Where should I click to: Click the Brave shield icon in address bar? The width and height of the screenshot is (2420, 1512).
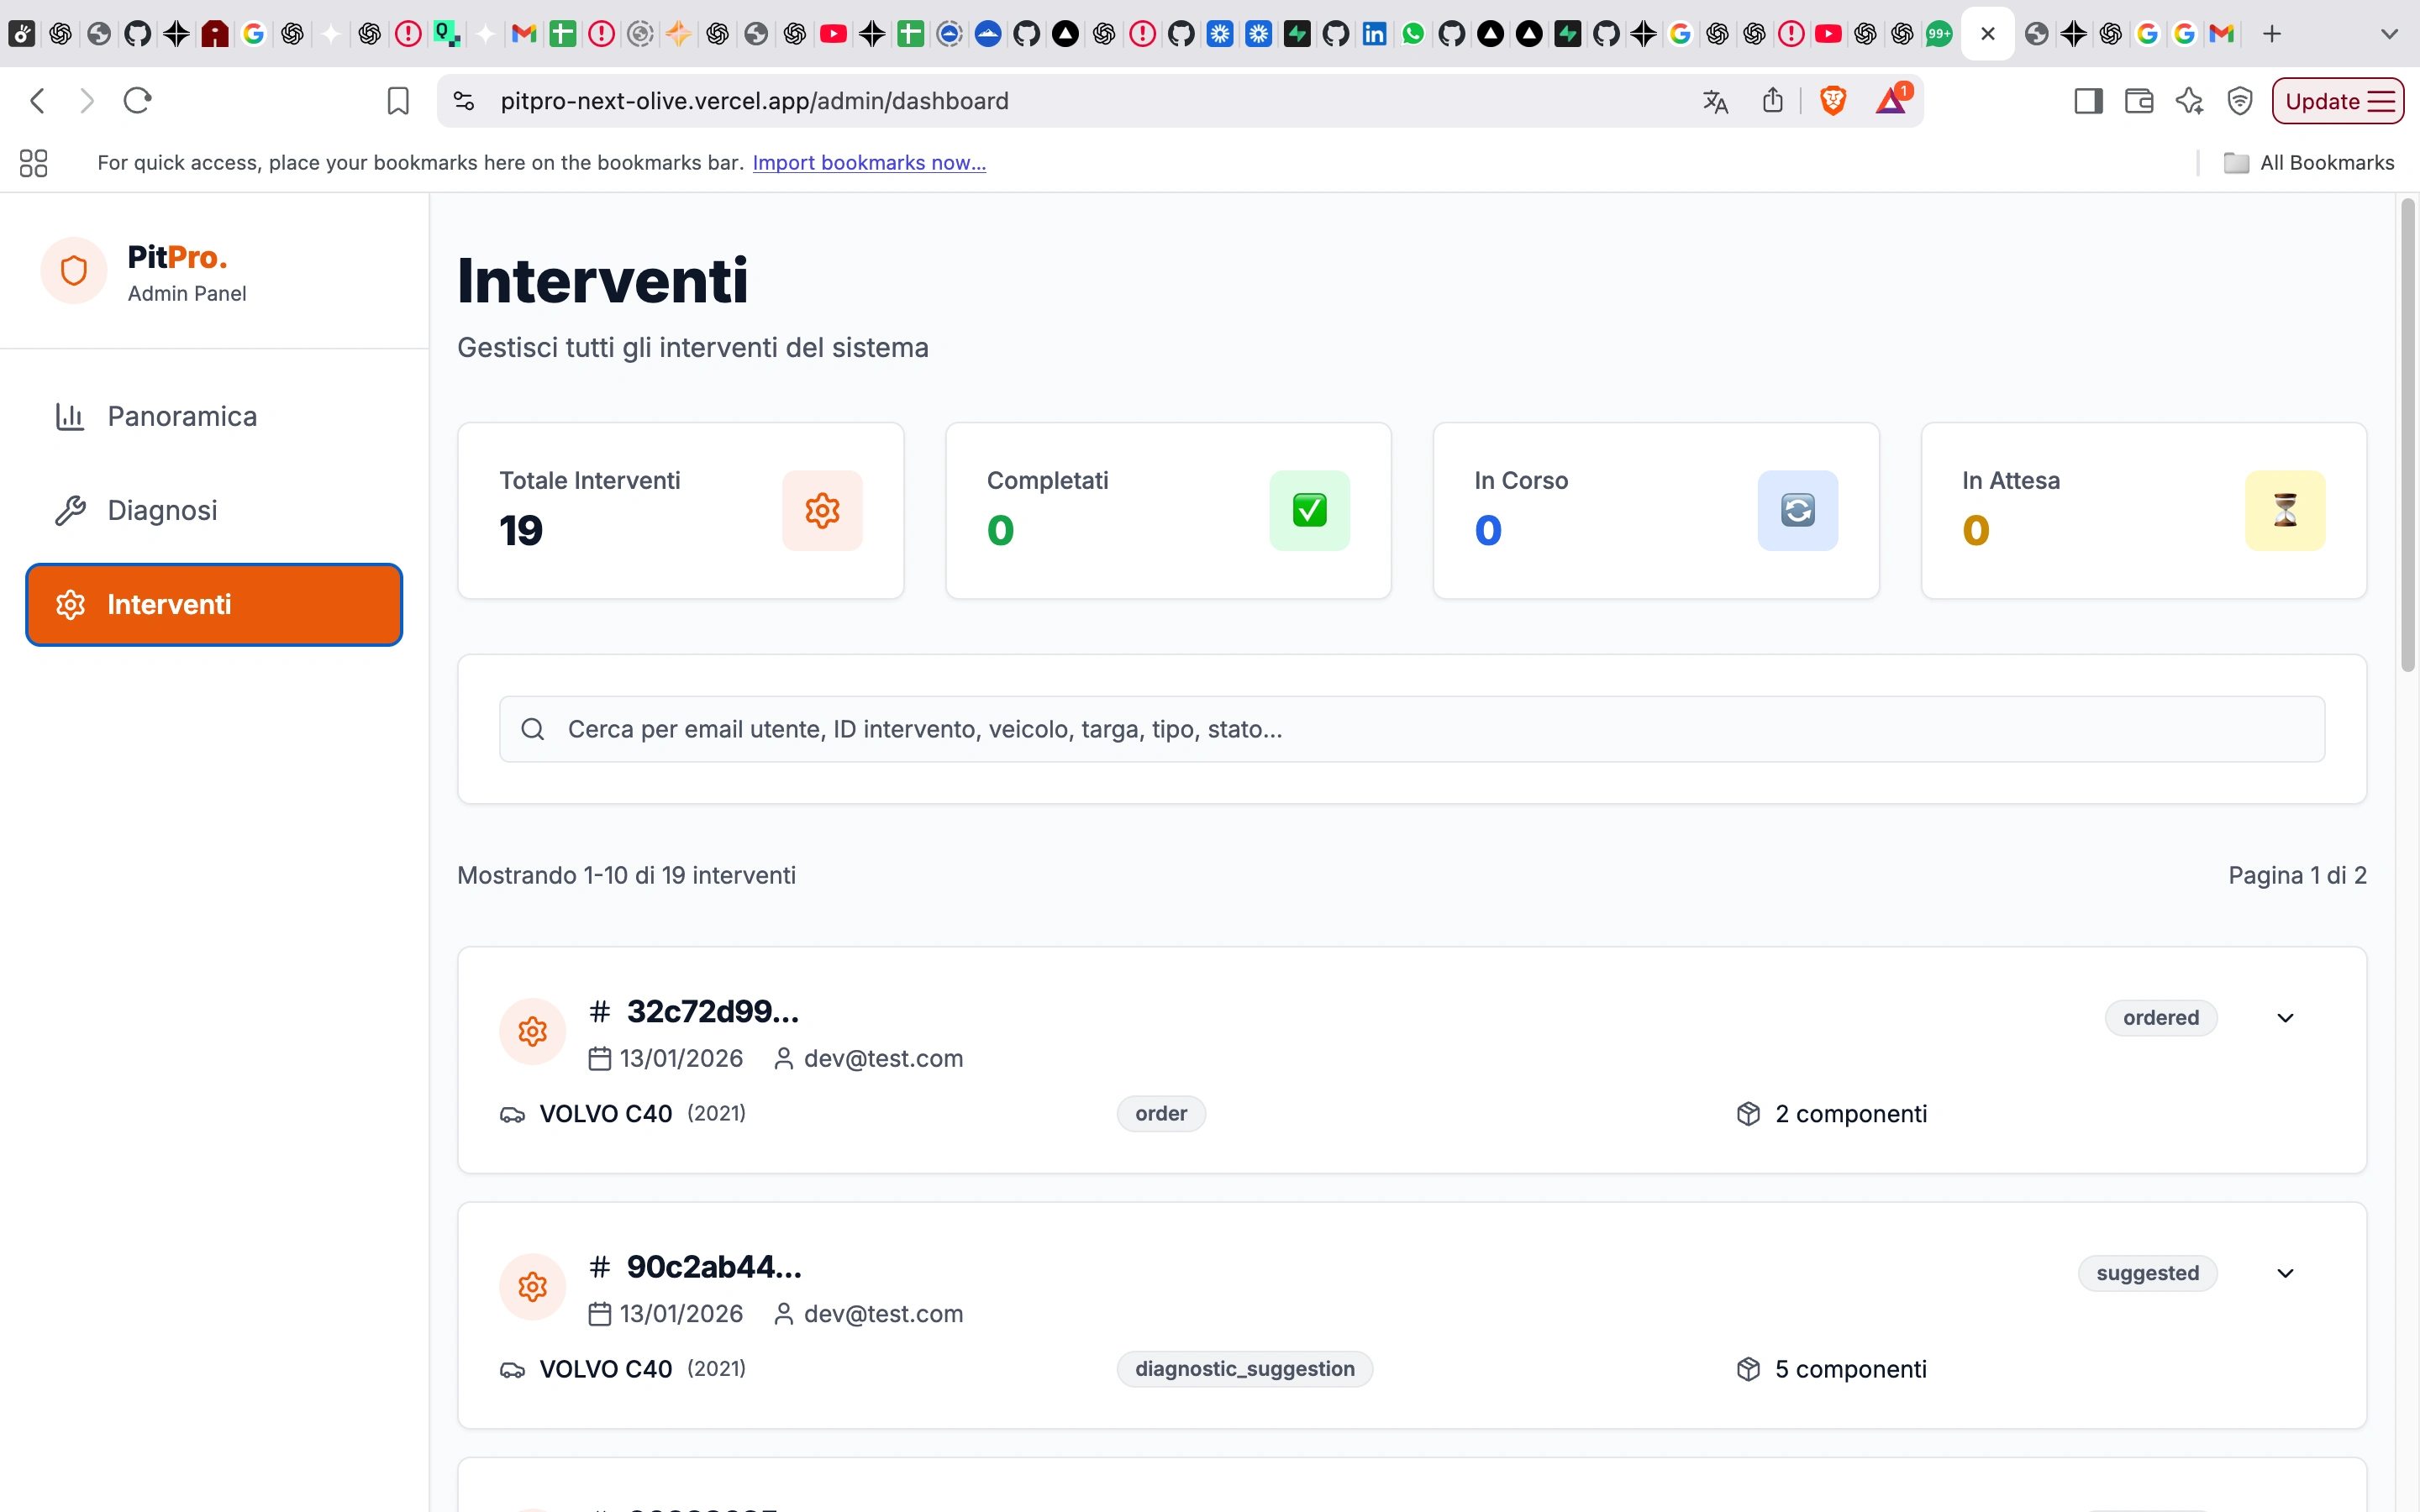tap(1832, 101)
